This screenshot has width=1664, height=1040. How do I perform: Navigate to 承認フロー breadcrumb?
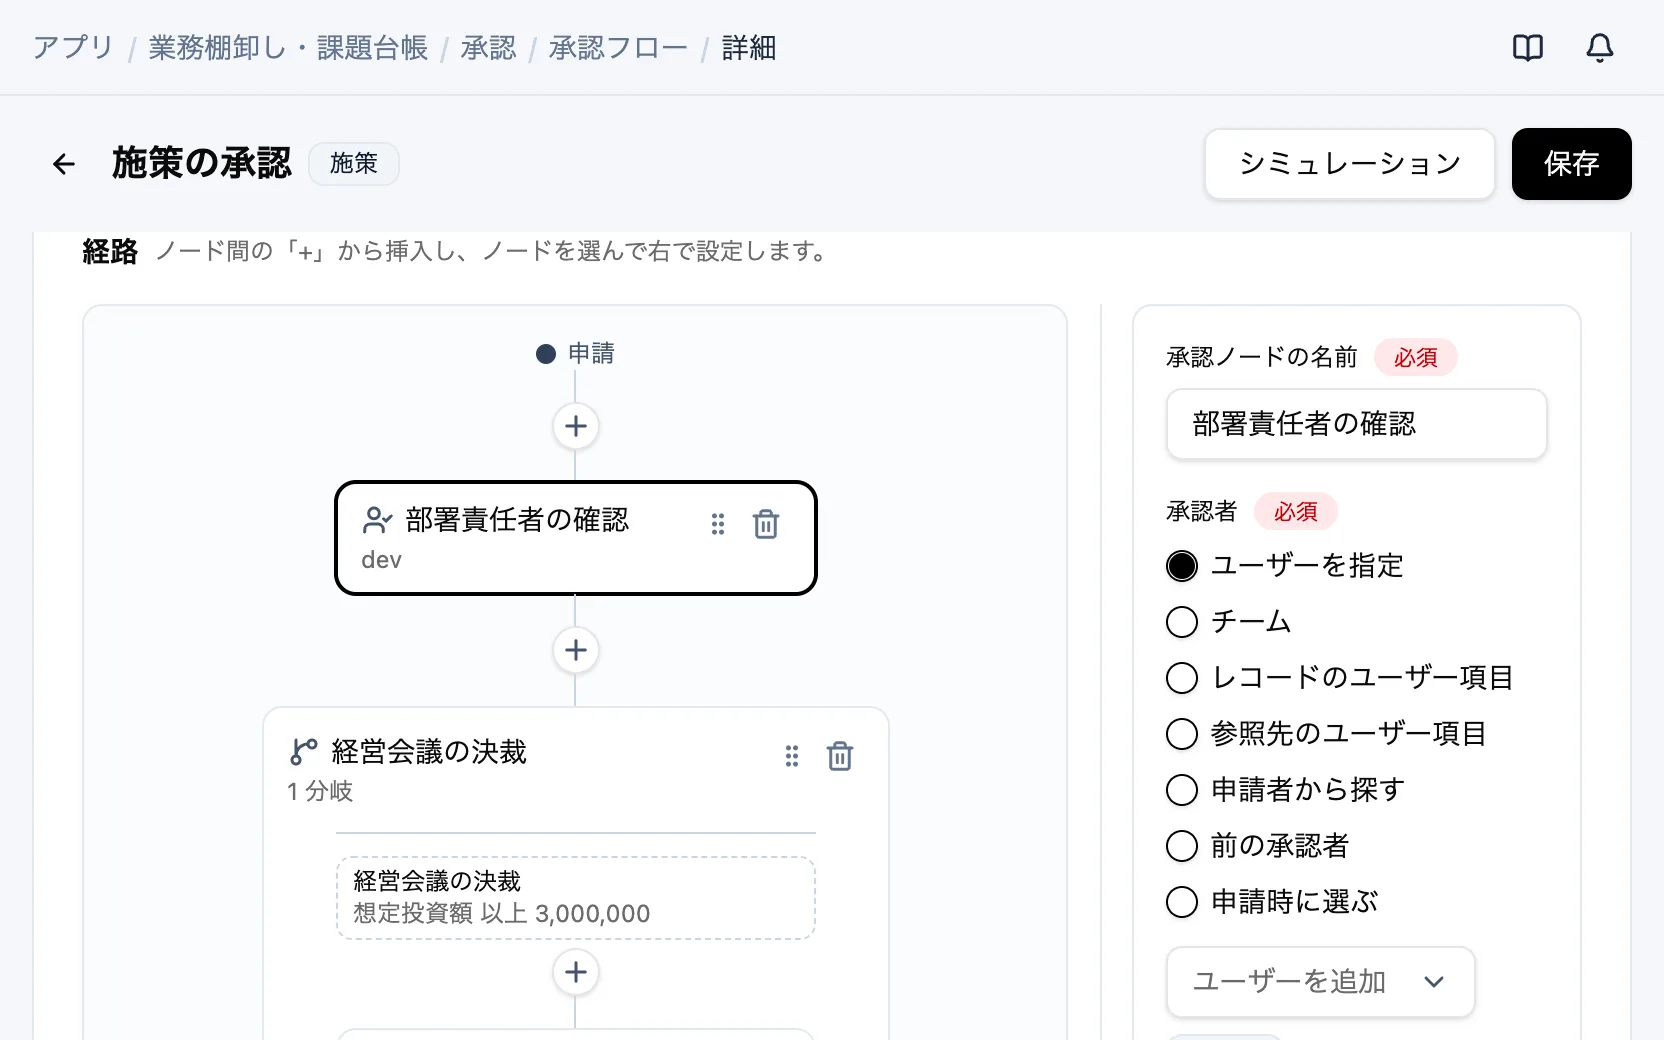coord(618,48)
